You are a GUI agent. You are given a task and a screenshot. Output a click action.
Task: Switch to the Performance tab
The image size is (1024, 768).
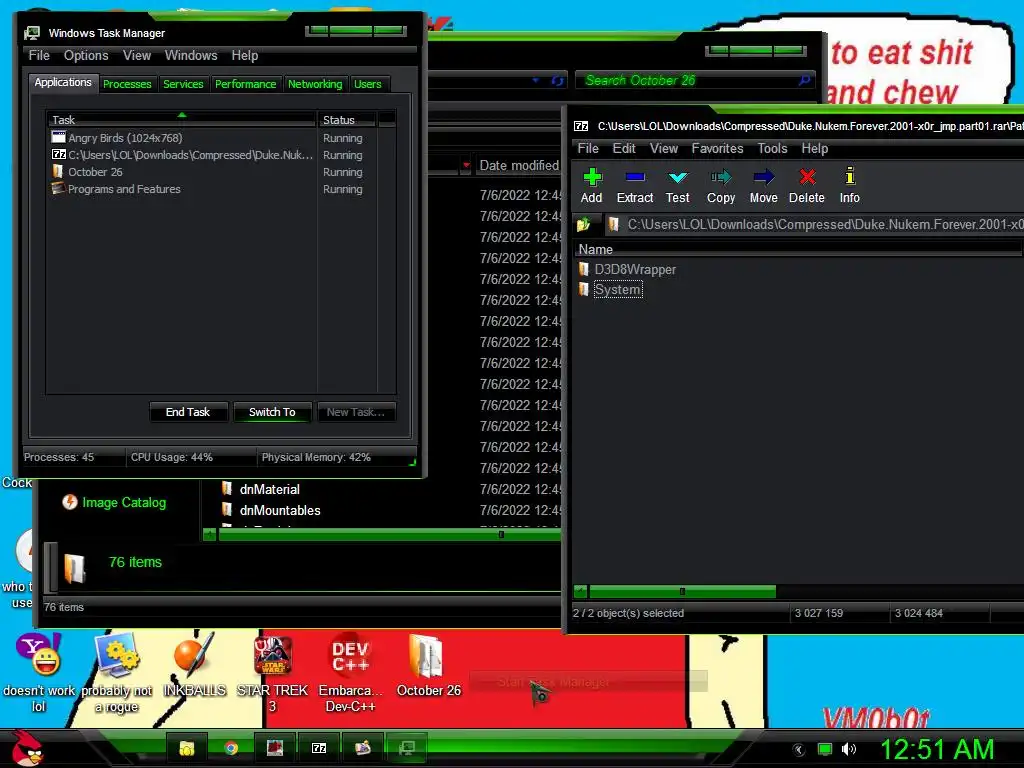pos(246,84)
